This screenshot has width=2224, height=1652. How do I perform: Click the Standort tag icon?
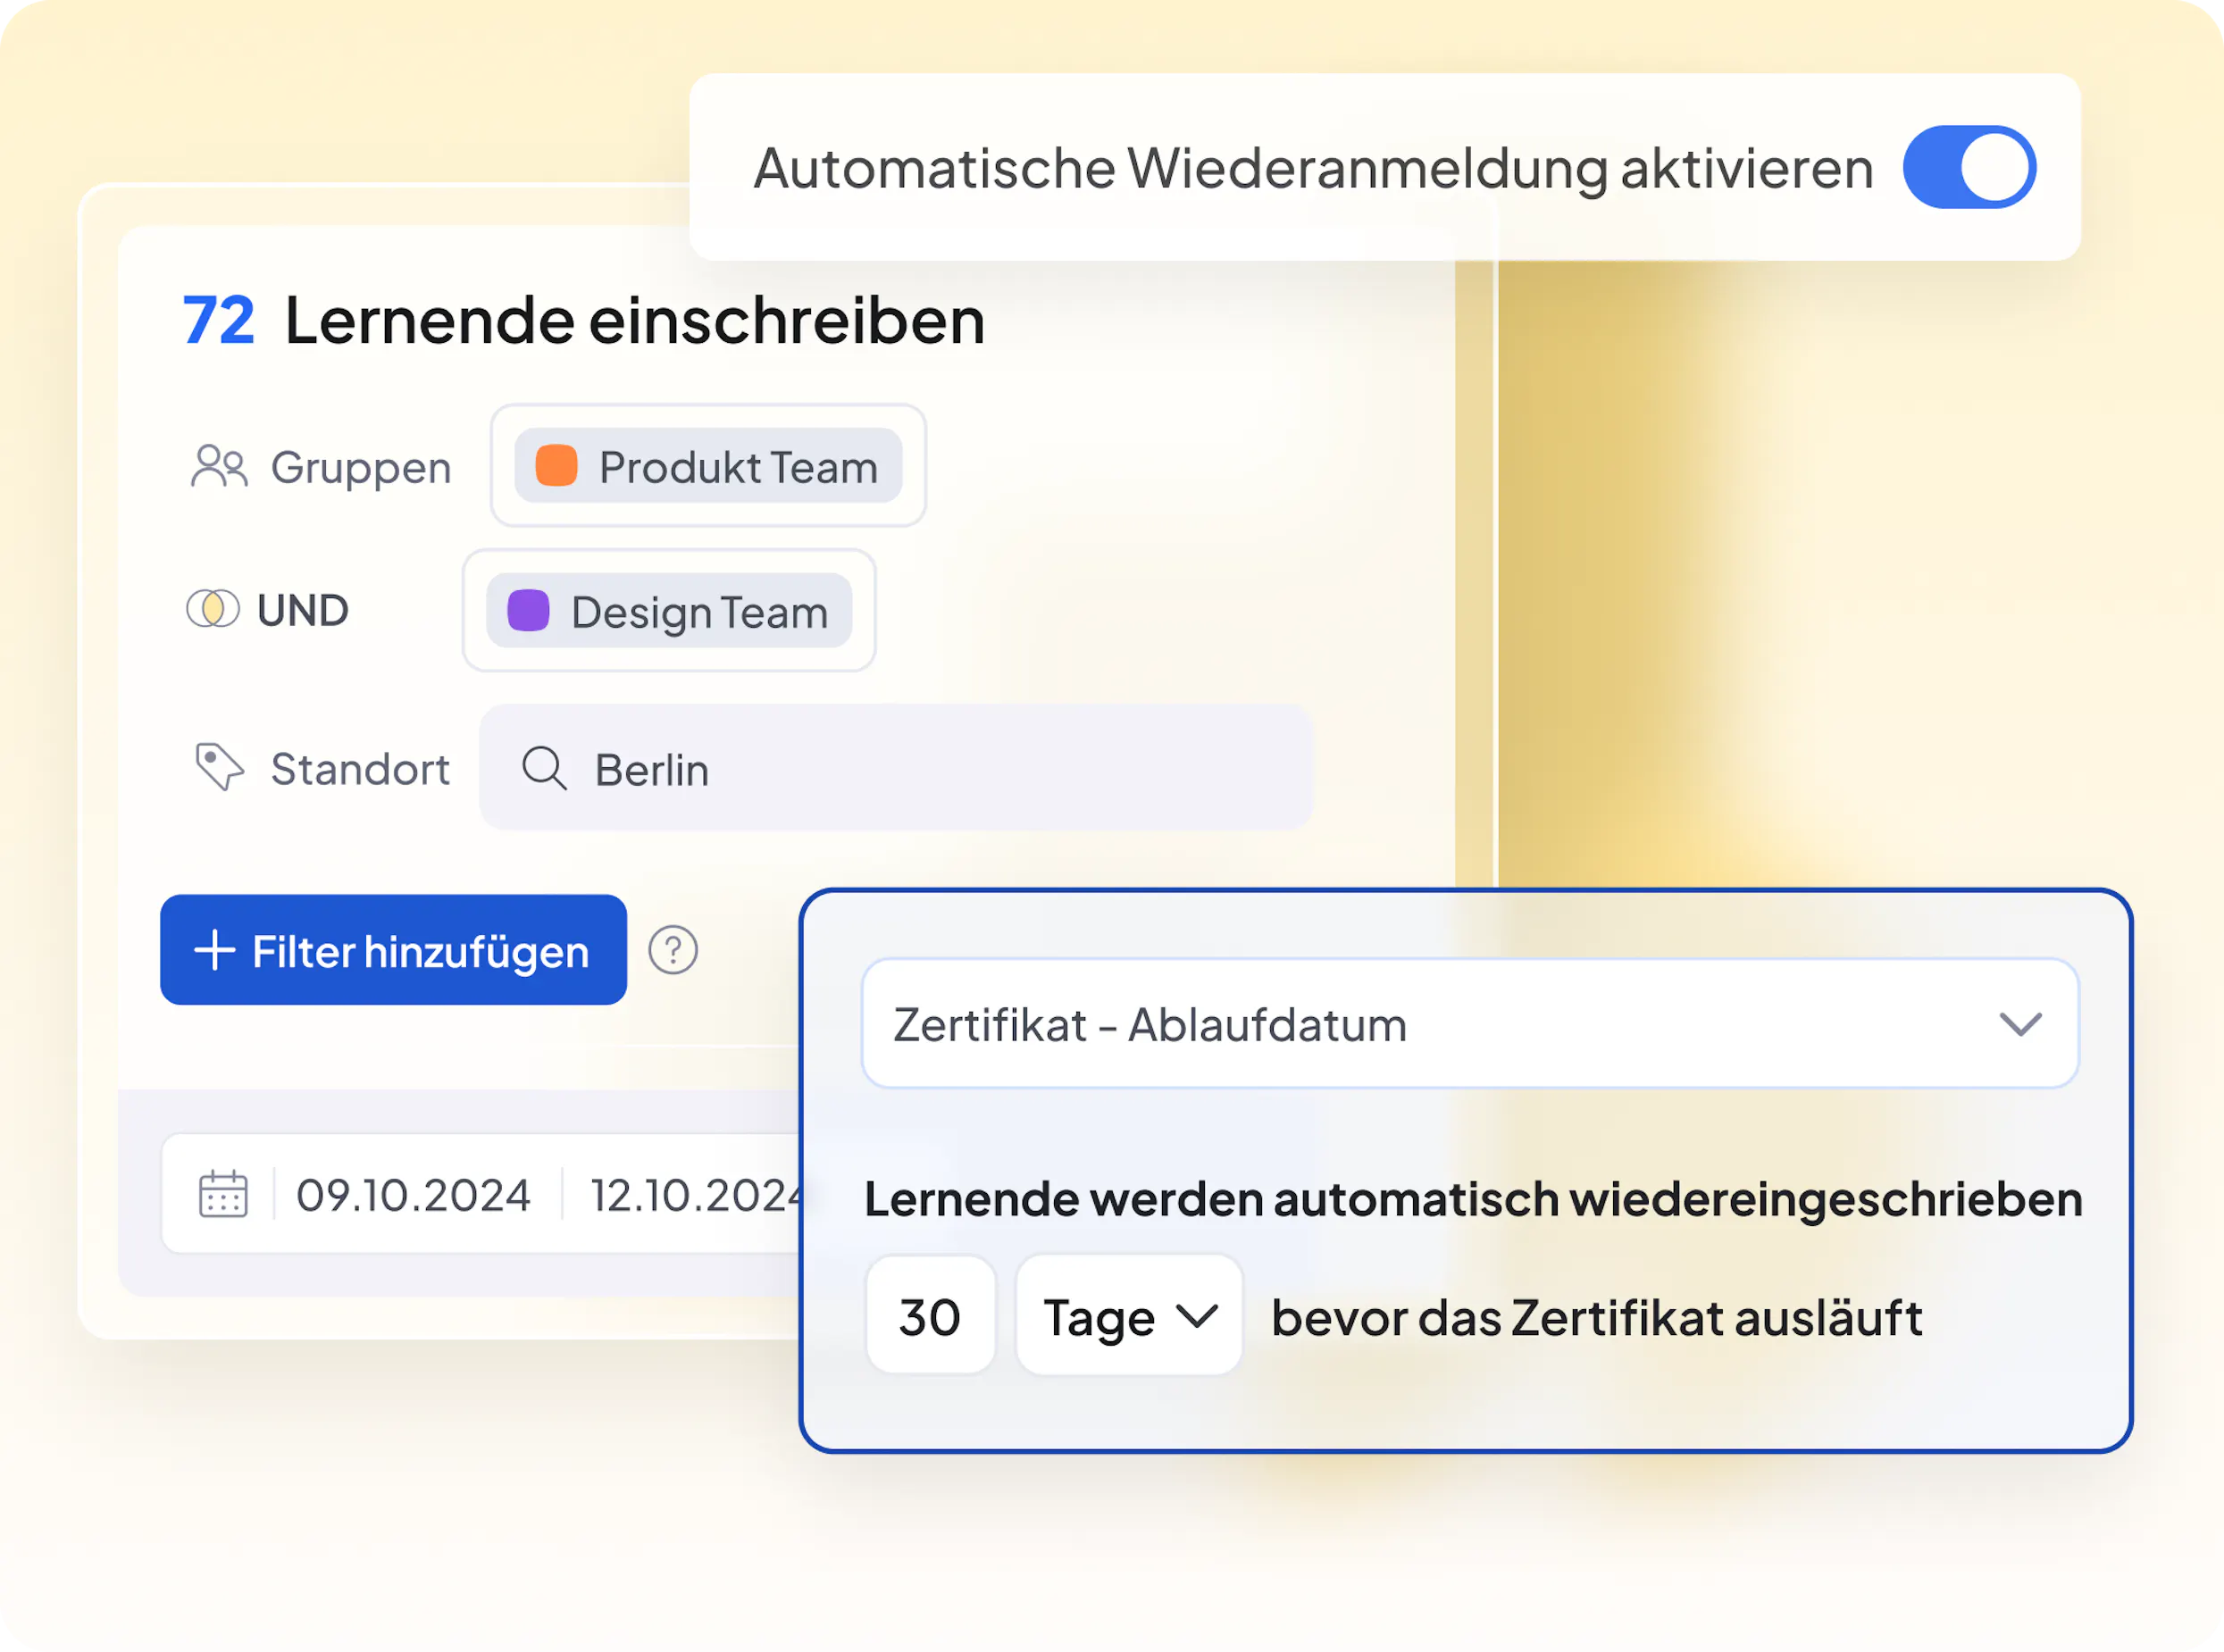tap(219, 767)
